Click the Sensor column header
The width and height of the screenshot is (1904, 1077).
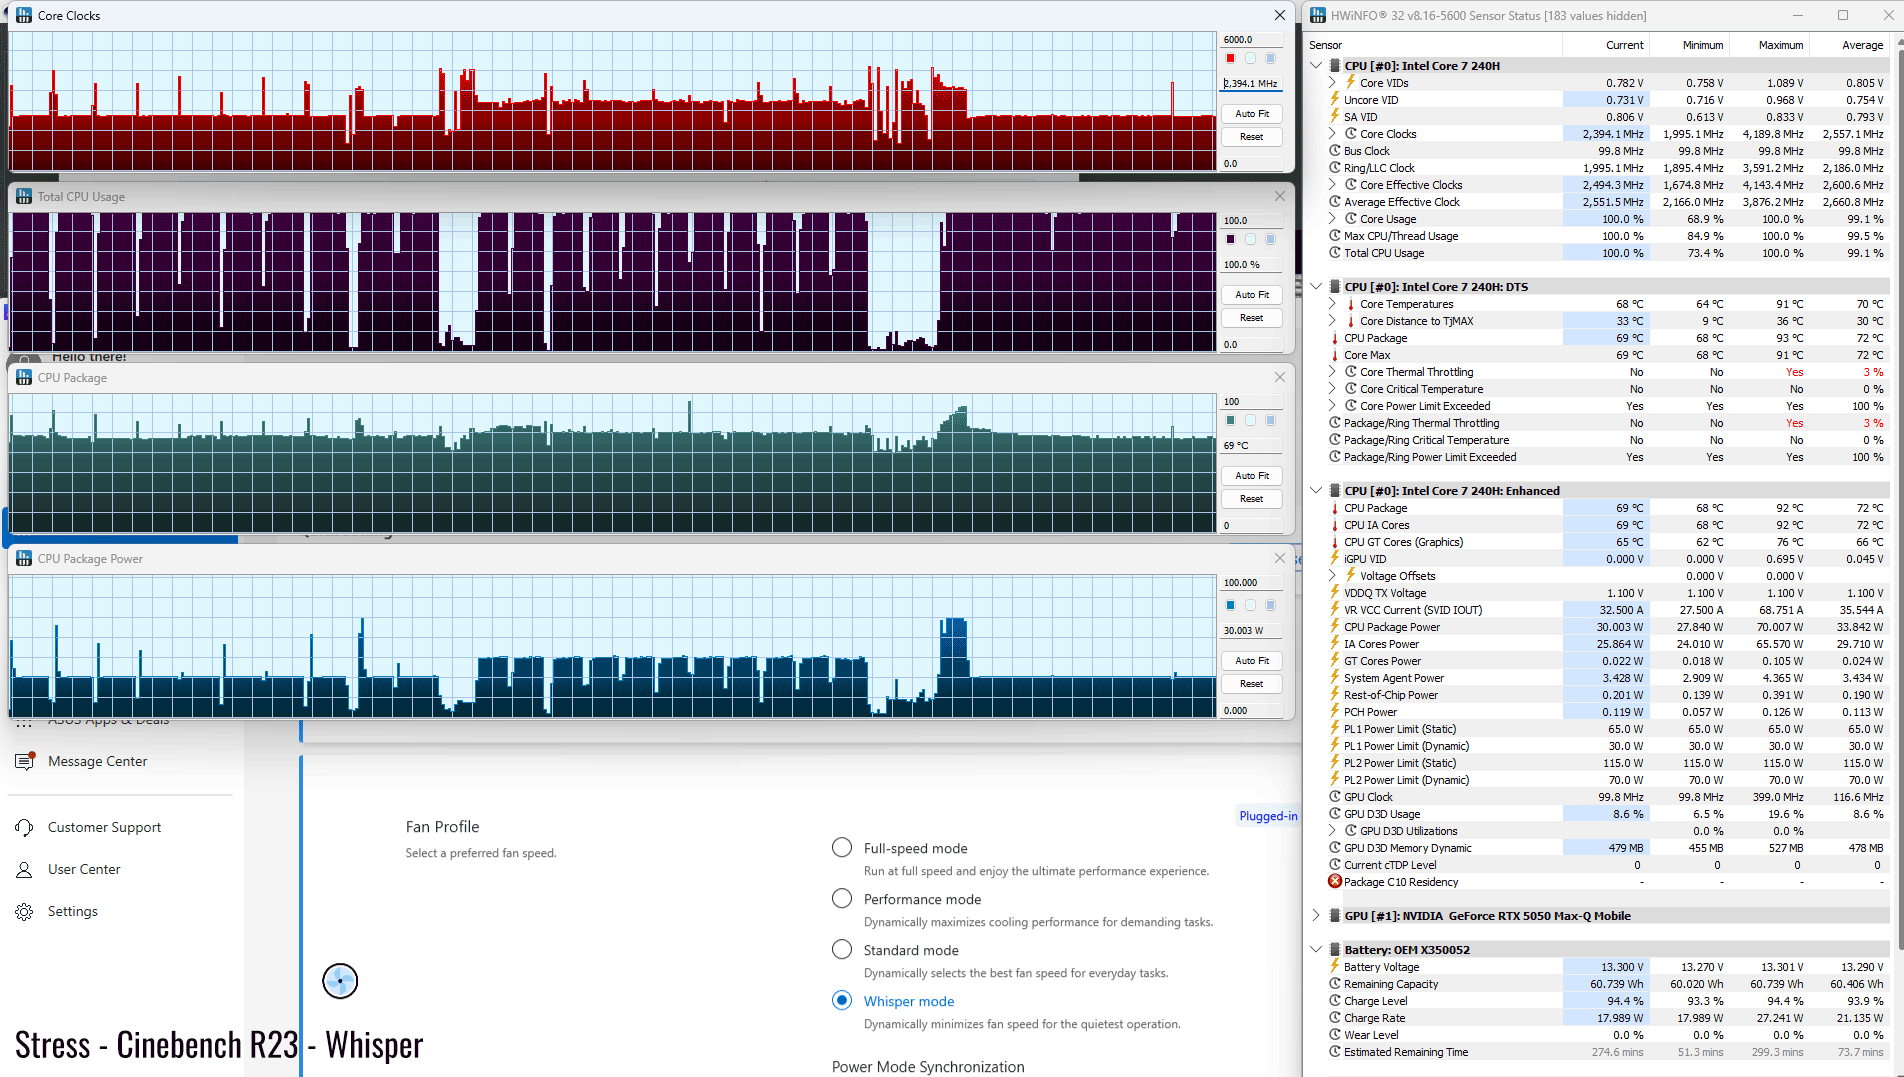(1433, 45)
